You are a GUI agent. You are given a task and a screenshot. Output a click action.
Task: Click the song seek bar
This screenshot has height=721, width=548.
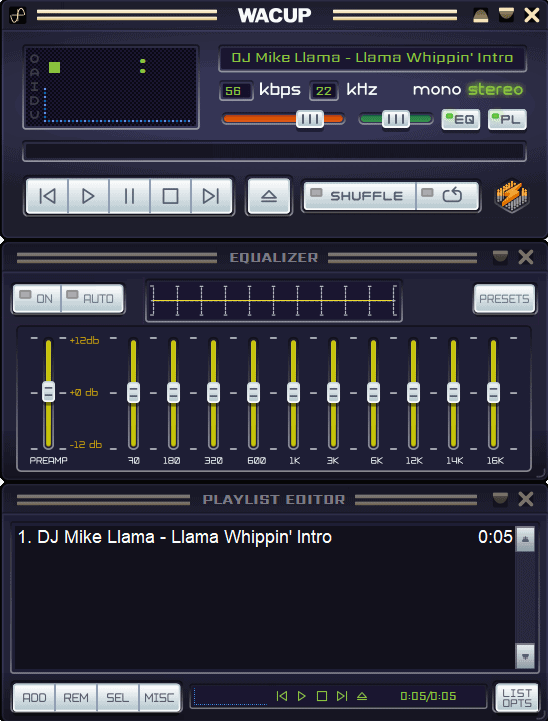click(274, 152)
